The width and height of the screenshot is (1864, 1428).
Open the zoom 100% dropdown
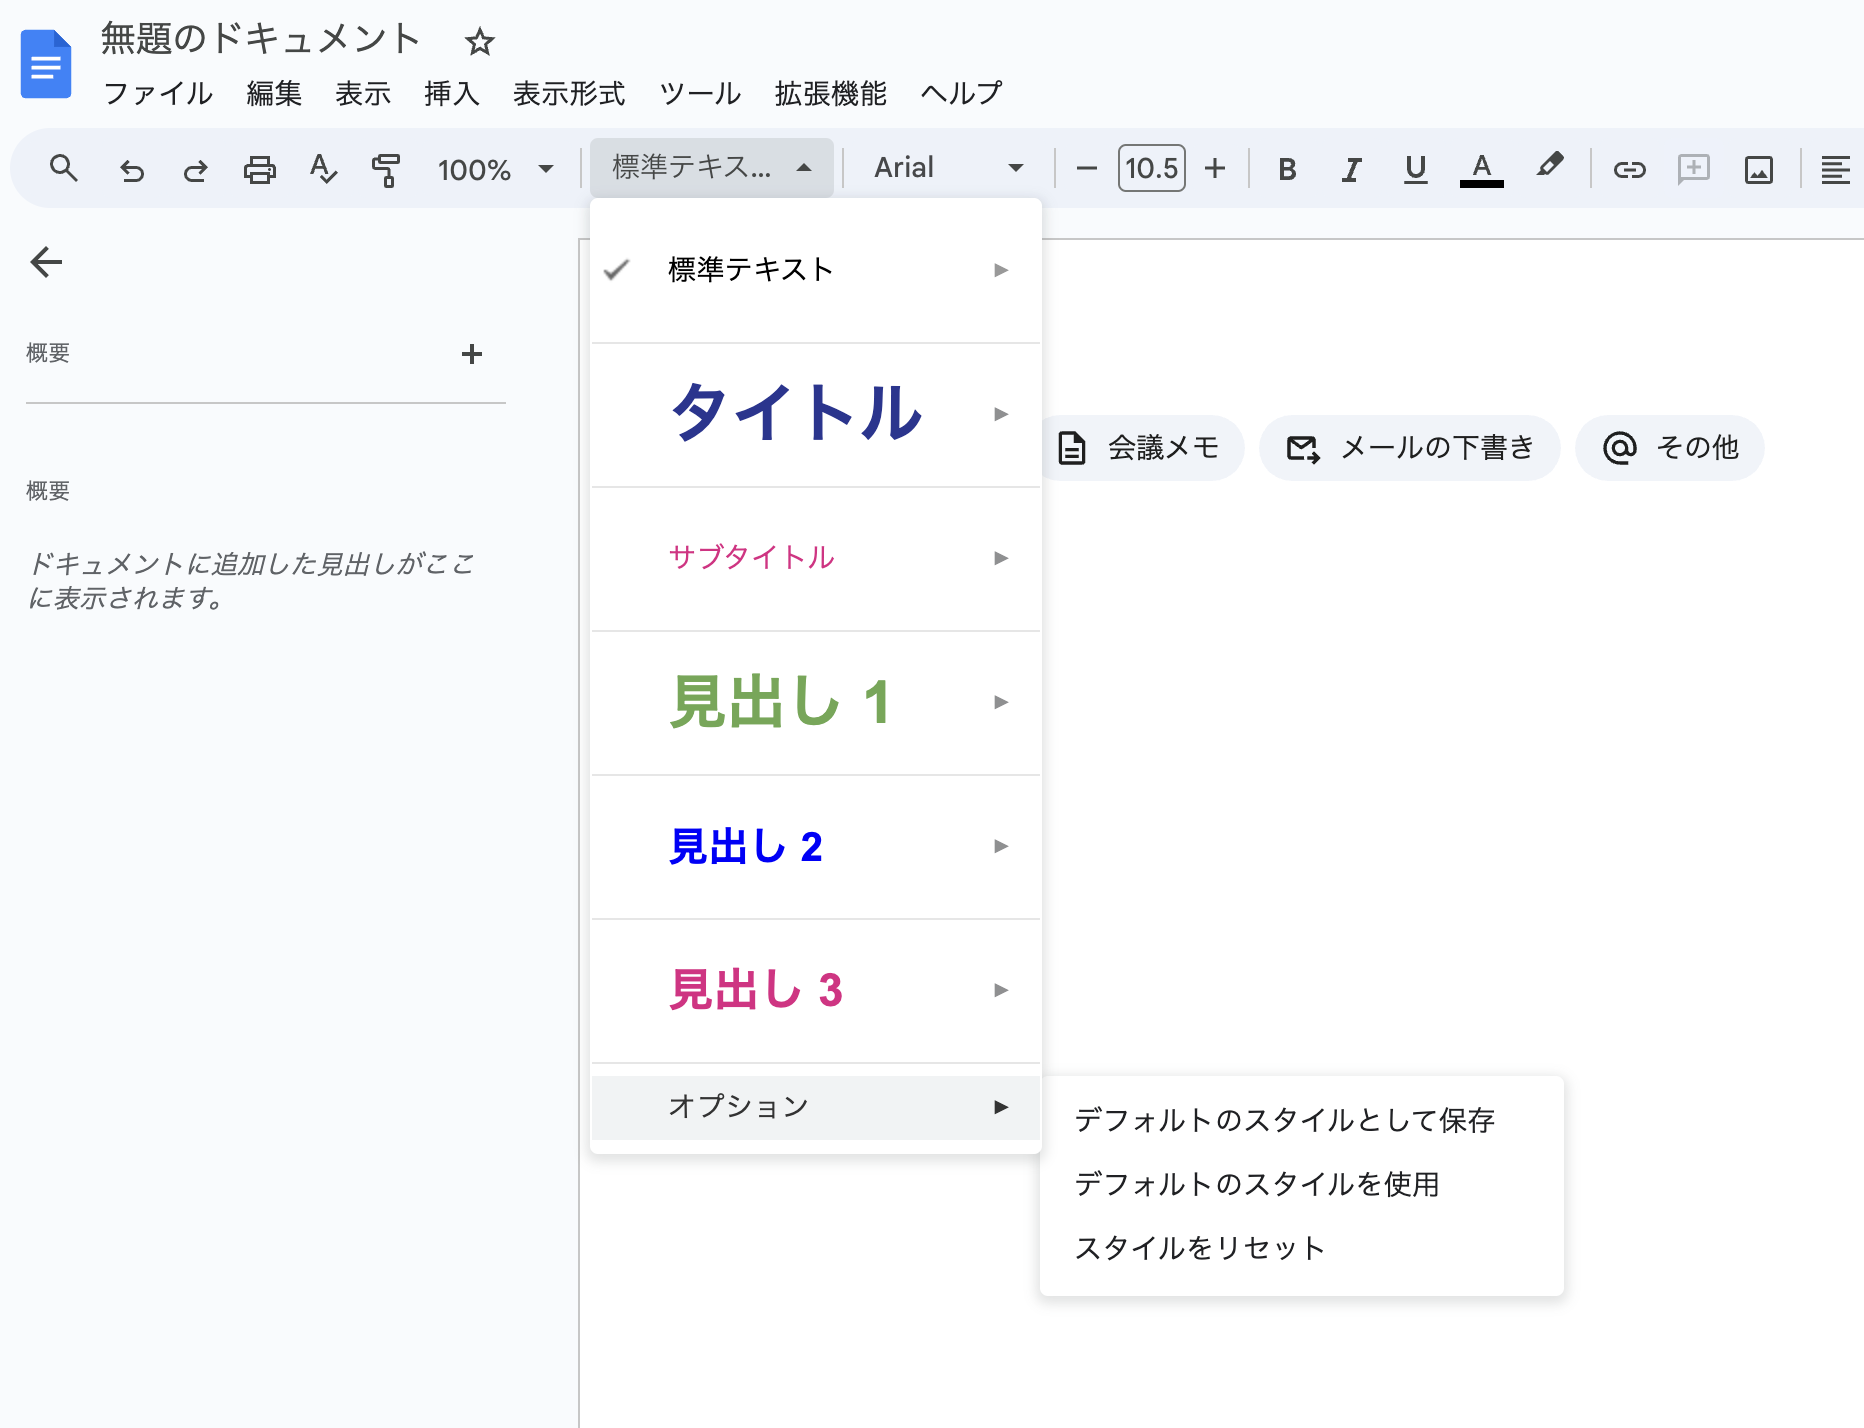pos(495,169)
